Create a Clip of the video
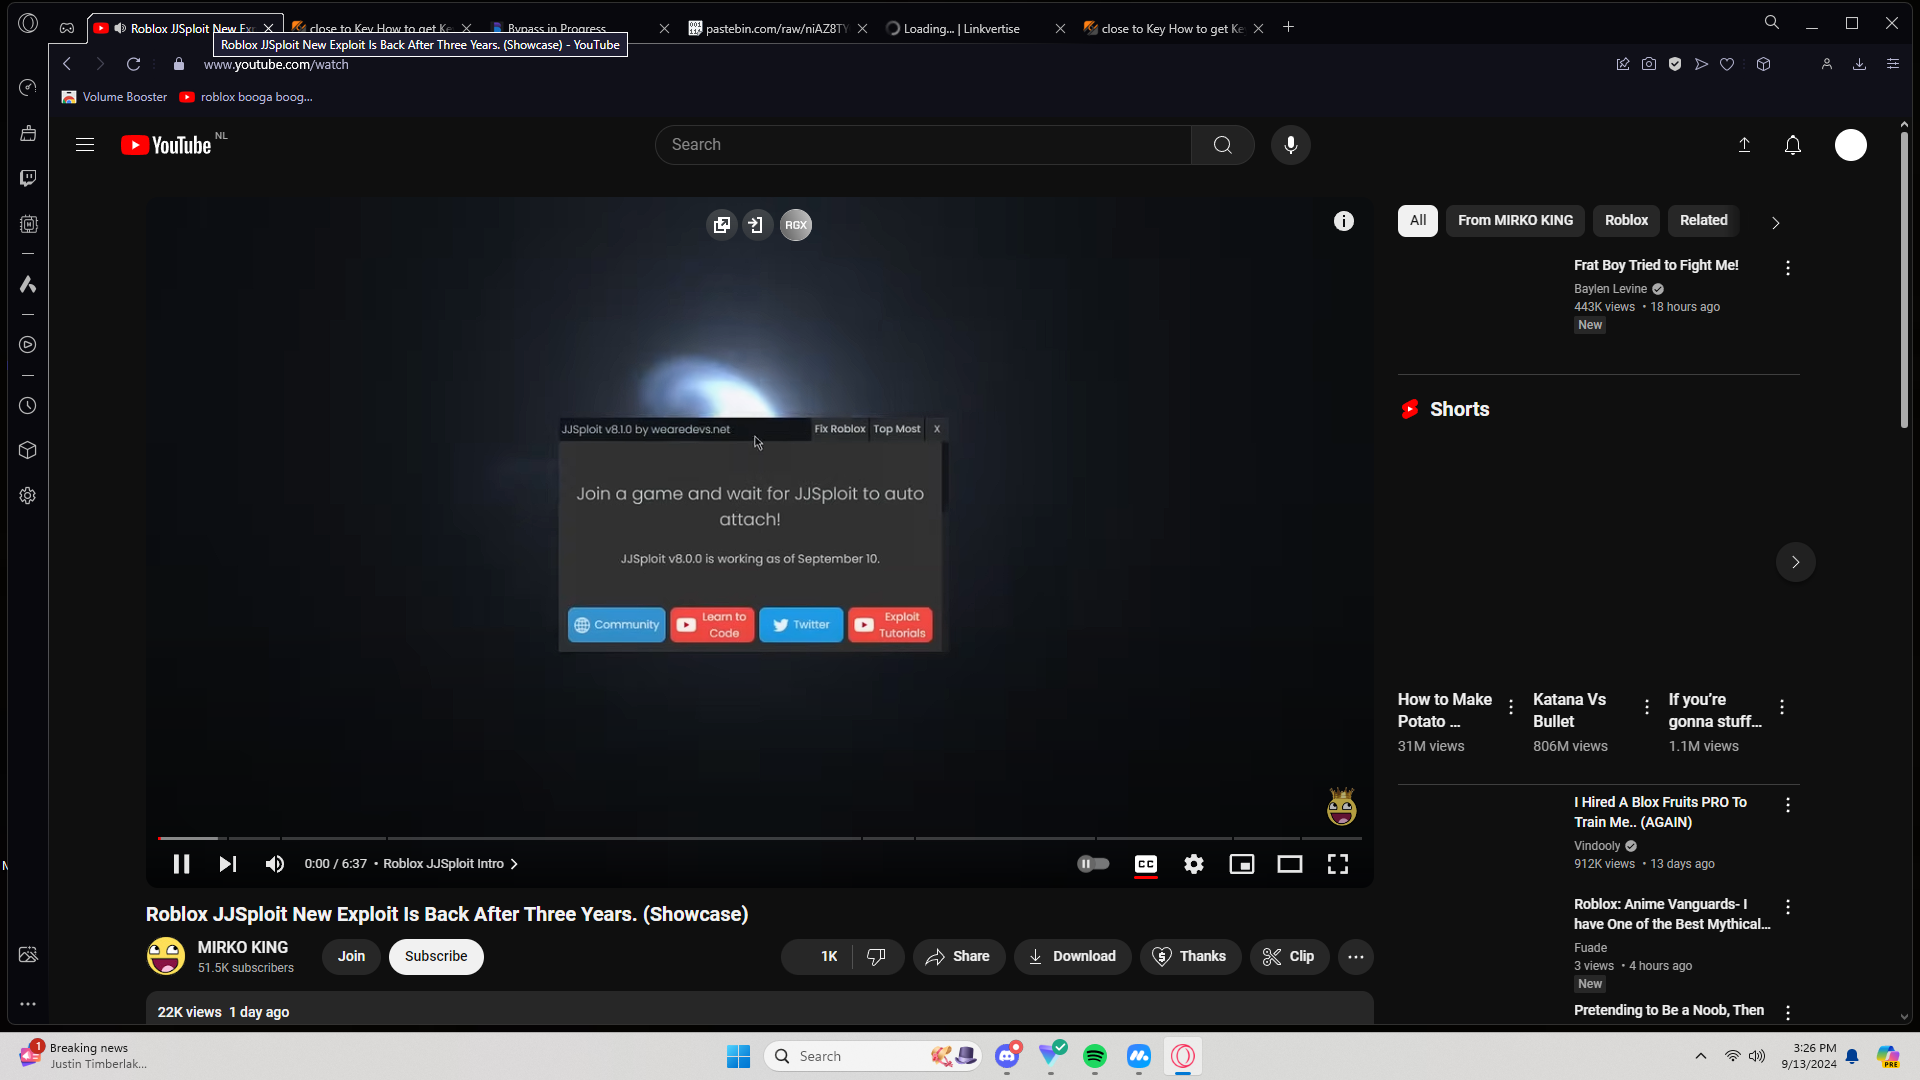 coord(1289,957)
